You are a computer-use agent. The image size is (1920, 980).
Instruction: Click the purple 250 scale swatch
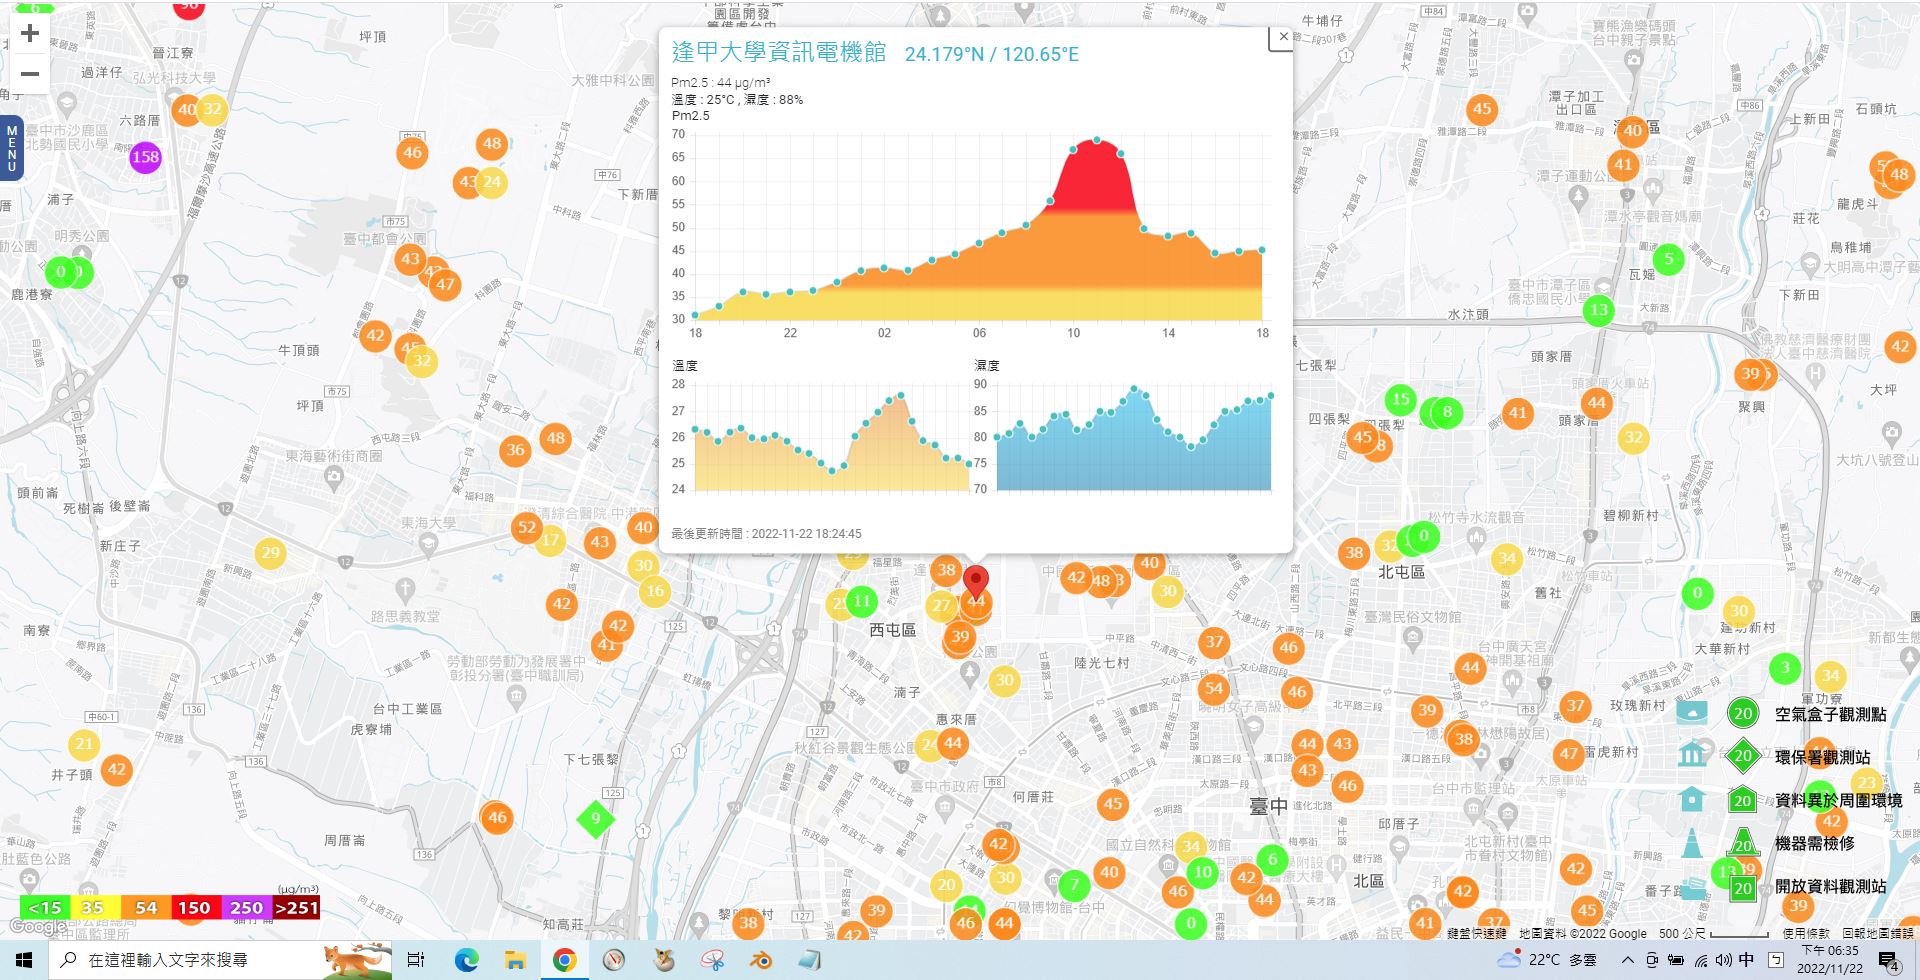(246, 907)
